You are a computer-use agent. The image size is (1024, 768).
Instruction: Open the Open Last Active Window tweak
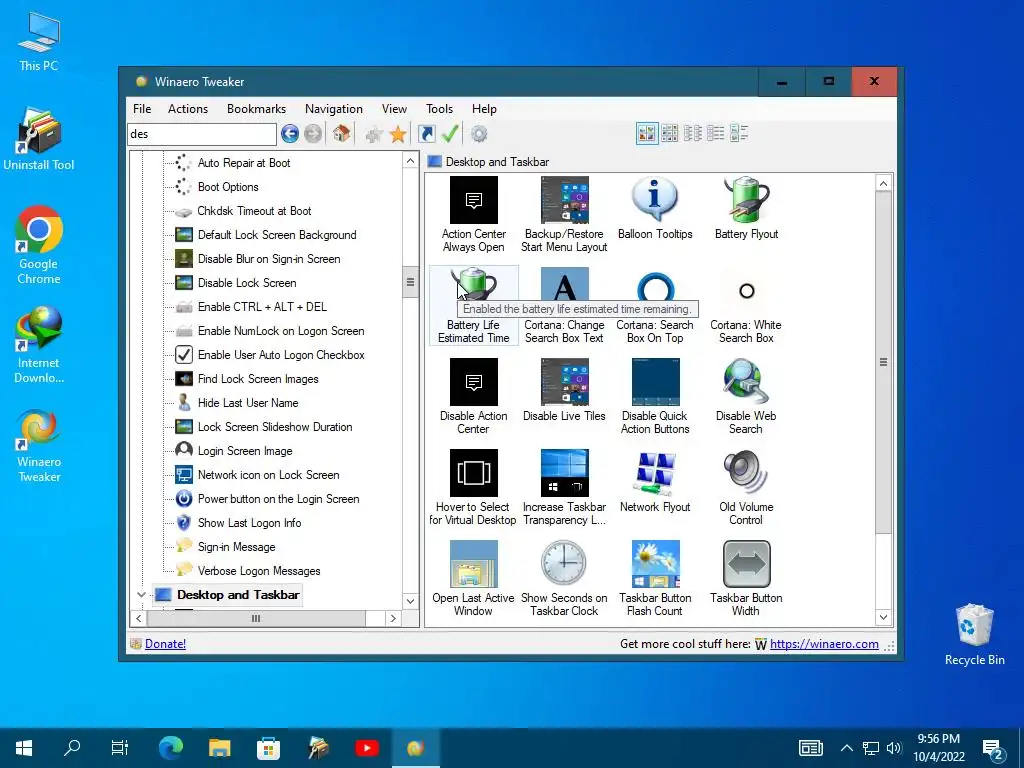click(x=473, y=579)
